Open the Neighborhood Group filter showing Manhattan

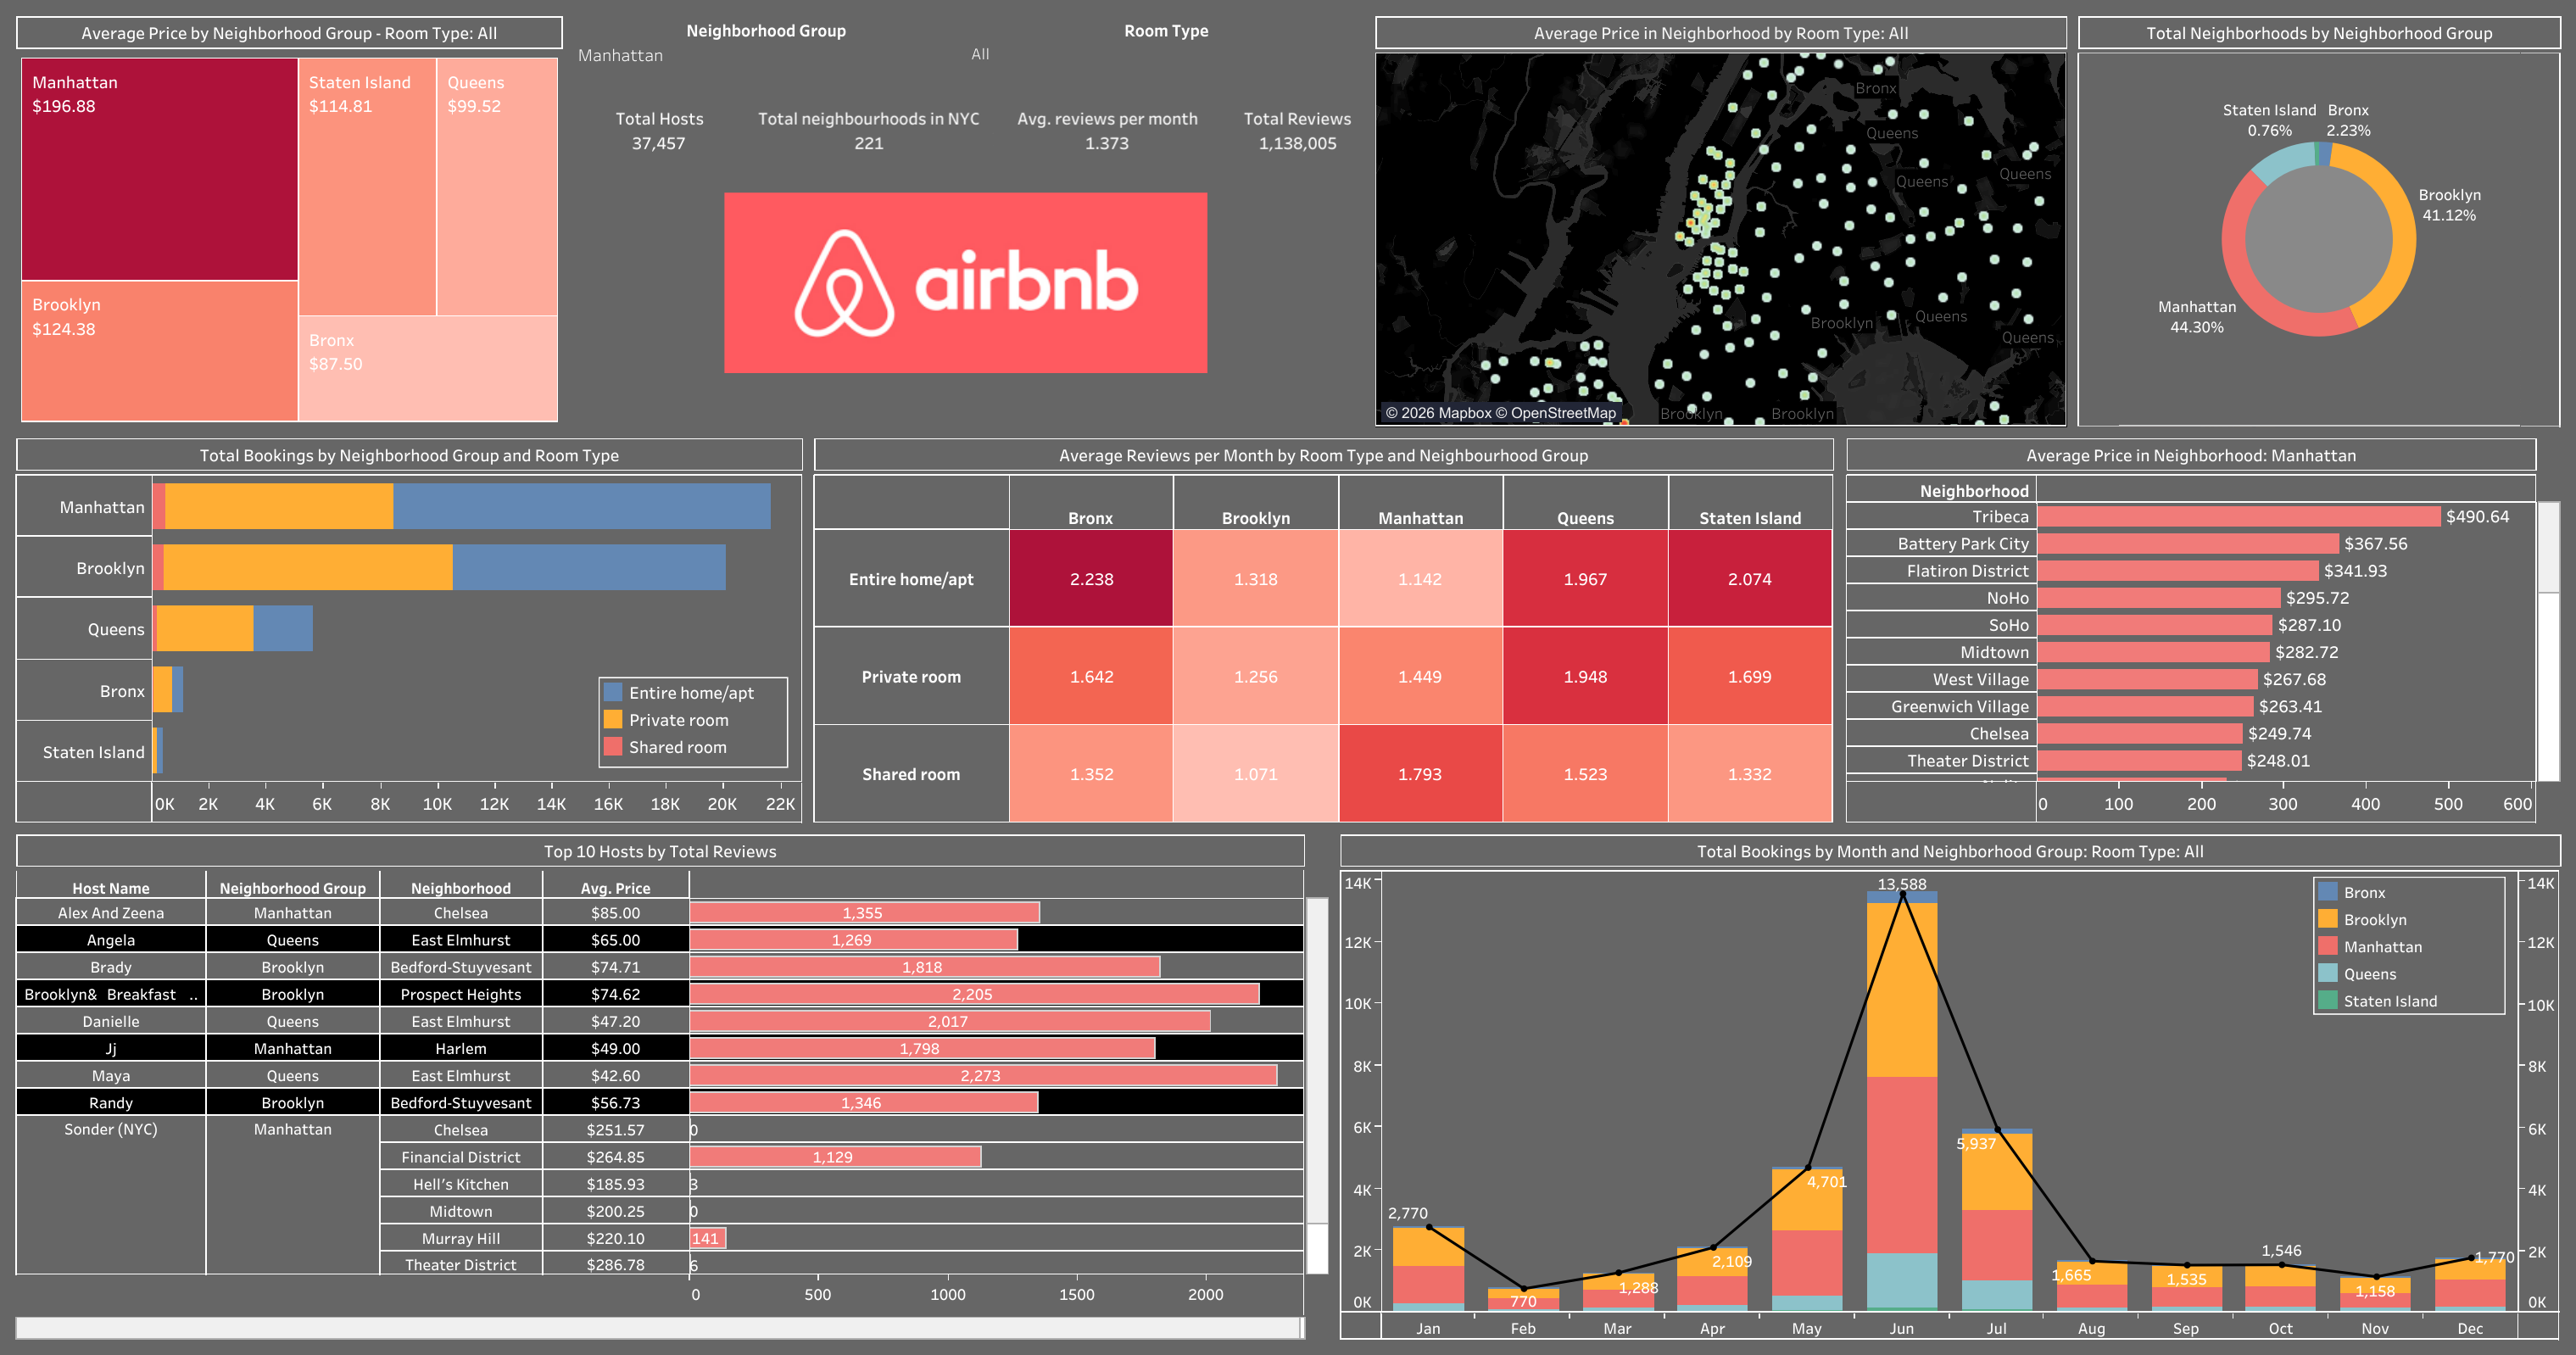(x=620, y=55)
